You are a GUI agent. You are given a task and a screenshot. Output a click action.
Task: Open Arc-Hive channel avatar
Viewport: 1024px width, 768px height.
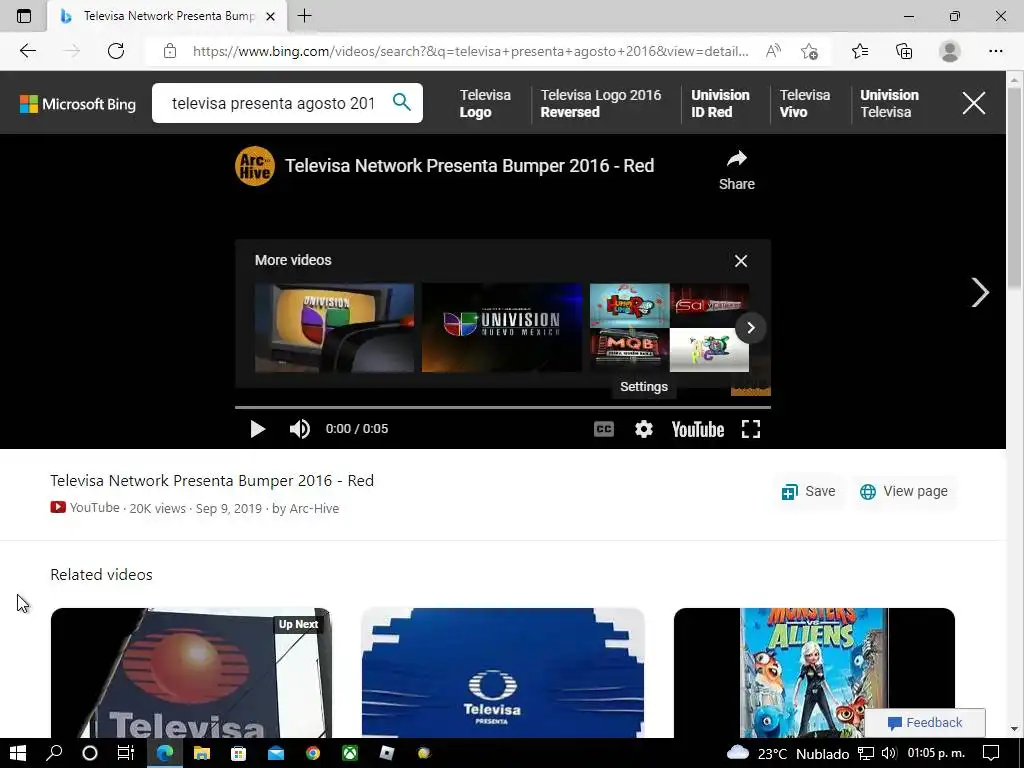click(x=255, y=166)
